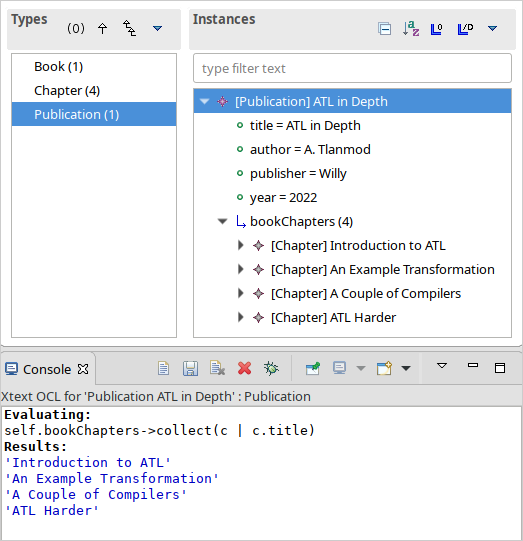Open new console dropdown arrow
523x541 pixels.
[x=406, y=368]
